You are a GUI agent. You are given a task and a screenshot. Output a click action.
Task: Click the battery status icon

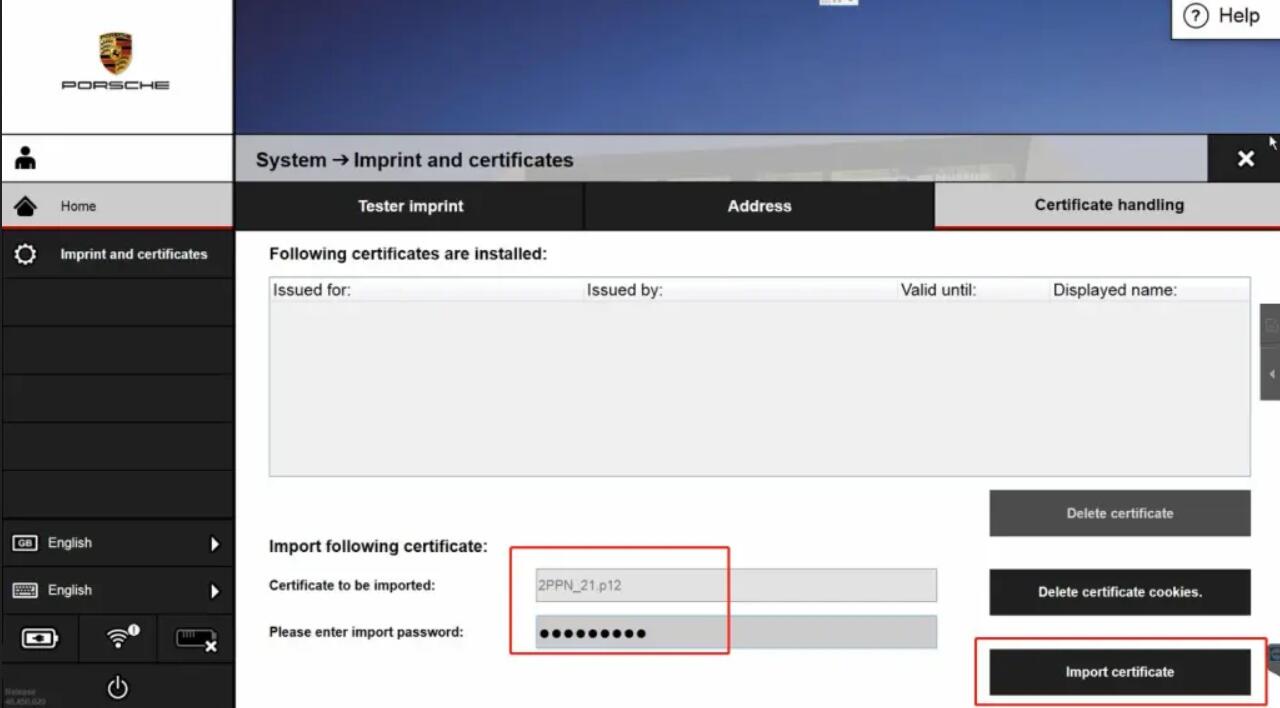39,638
